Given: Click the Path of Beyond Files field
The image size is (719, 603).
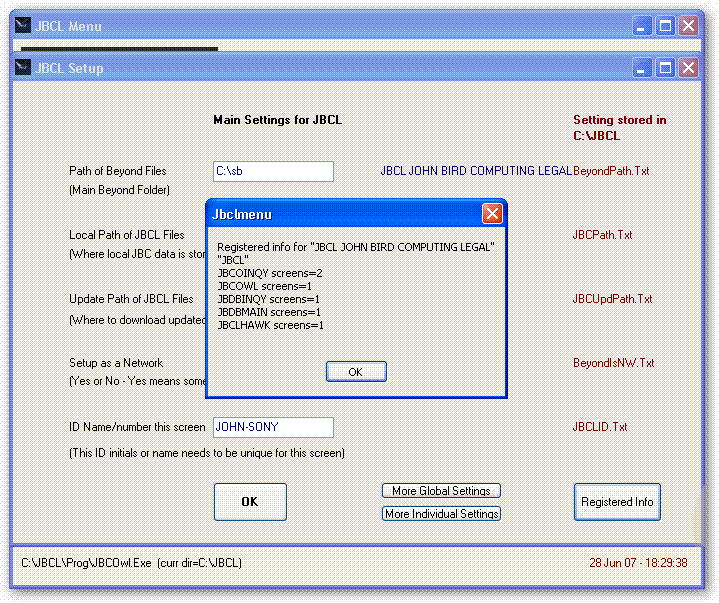Looking at the screenshot, I should tap(273, 171).
